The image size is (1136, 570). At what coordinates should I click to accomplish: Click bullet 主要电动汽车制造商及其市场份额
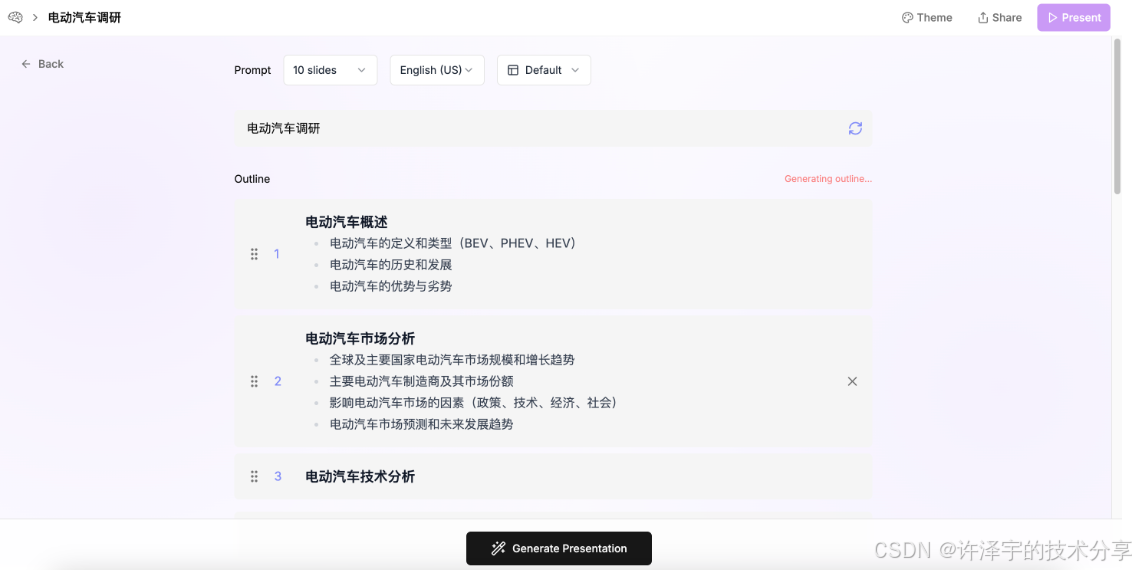point(421,382)
